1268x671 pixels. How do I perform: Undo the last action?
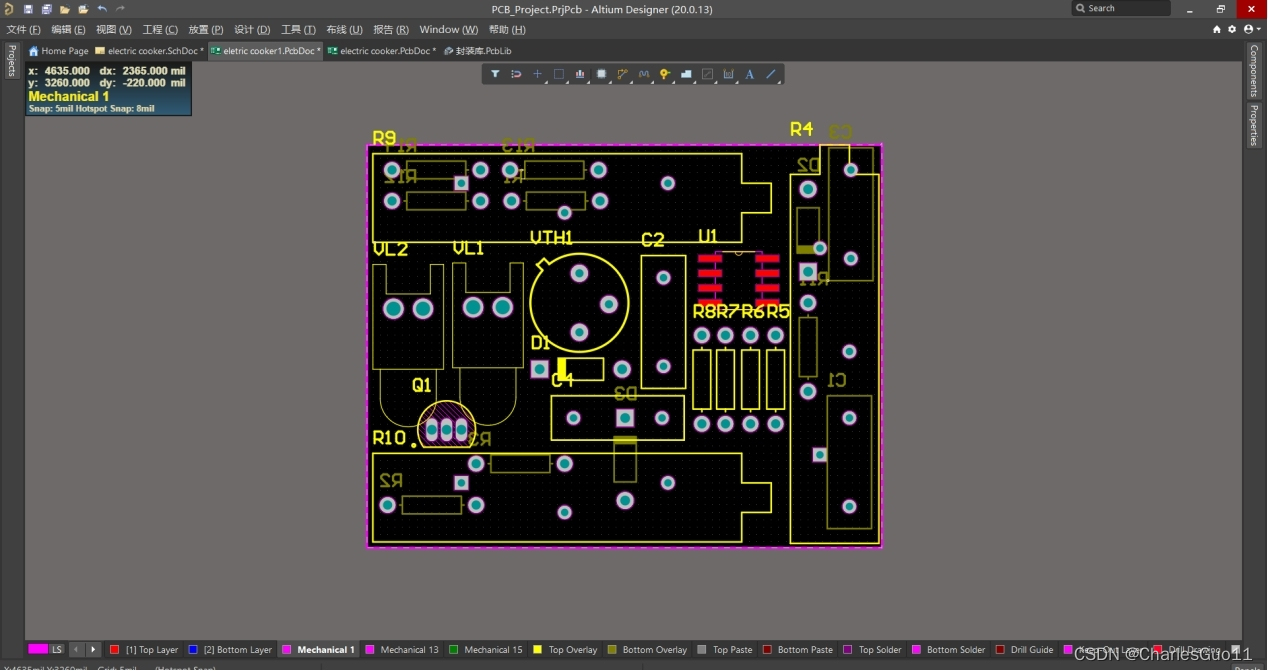coord(102,9)
